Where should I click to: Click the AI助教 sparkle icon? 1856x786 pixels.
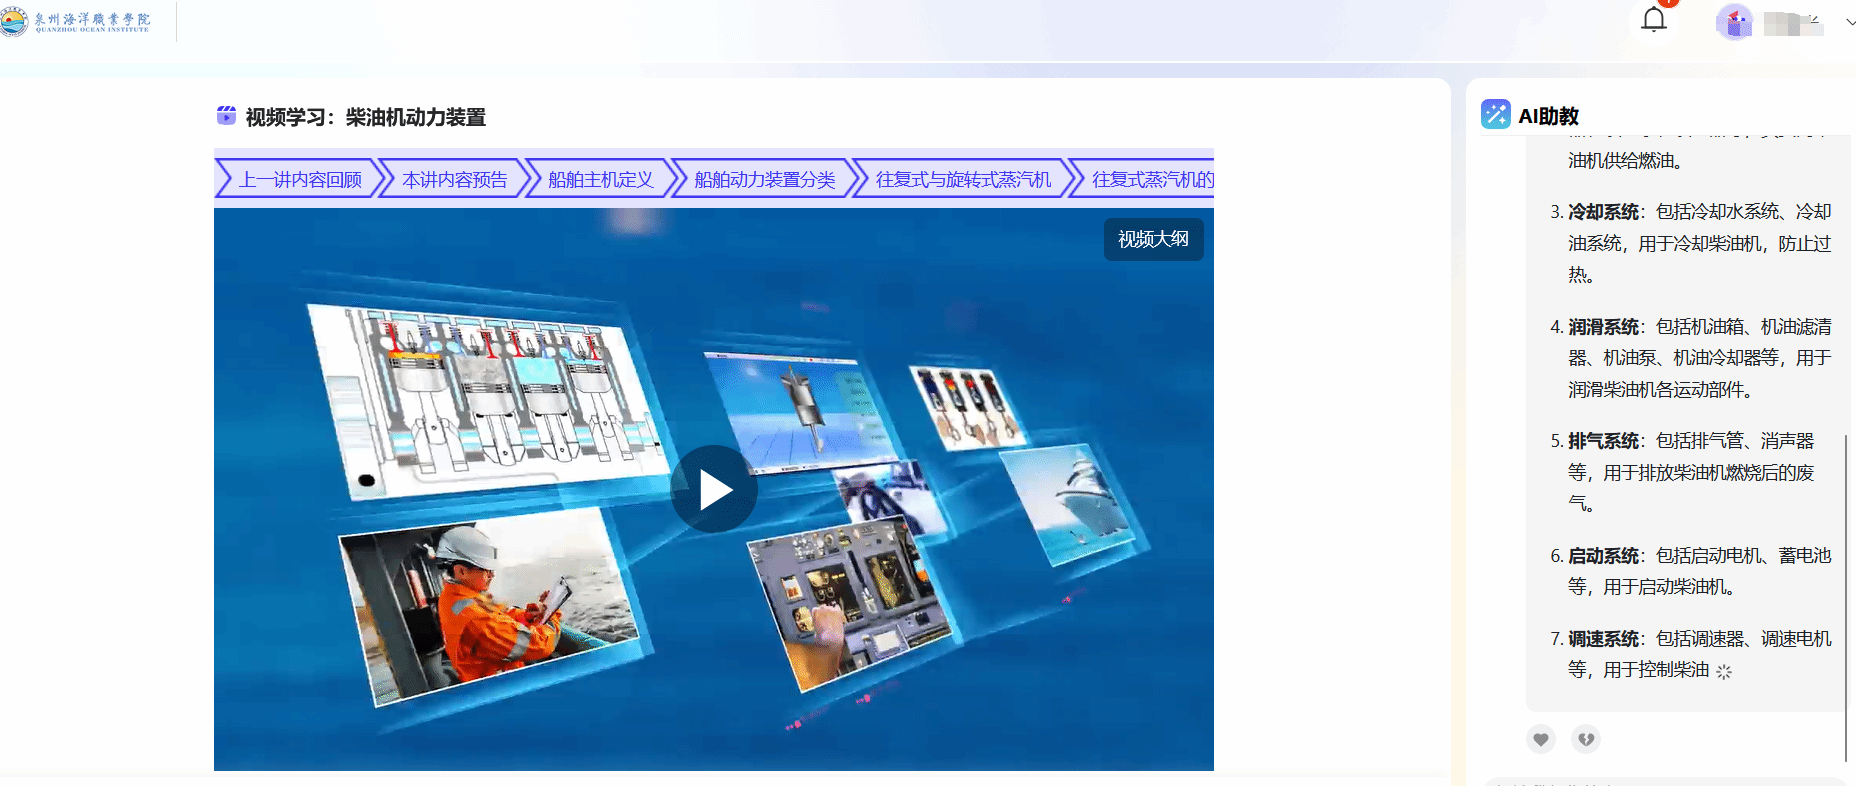[1495, 115]
